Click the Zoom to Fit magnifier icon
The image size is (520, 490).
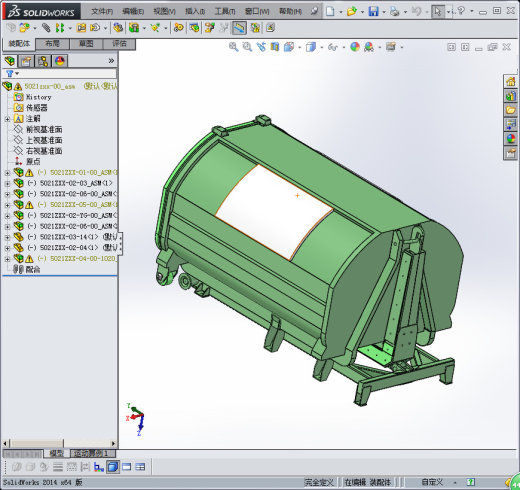[233, 47]
